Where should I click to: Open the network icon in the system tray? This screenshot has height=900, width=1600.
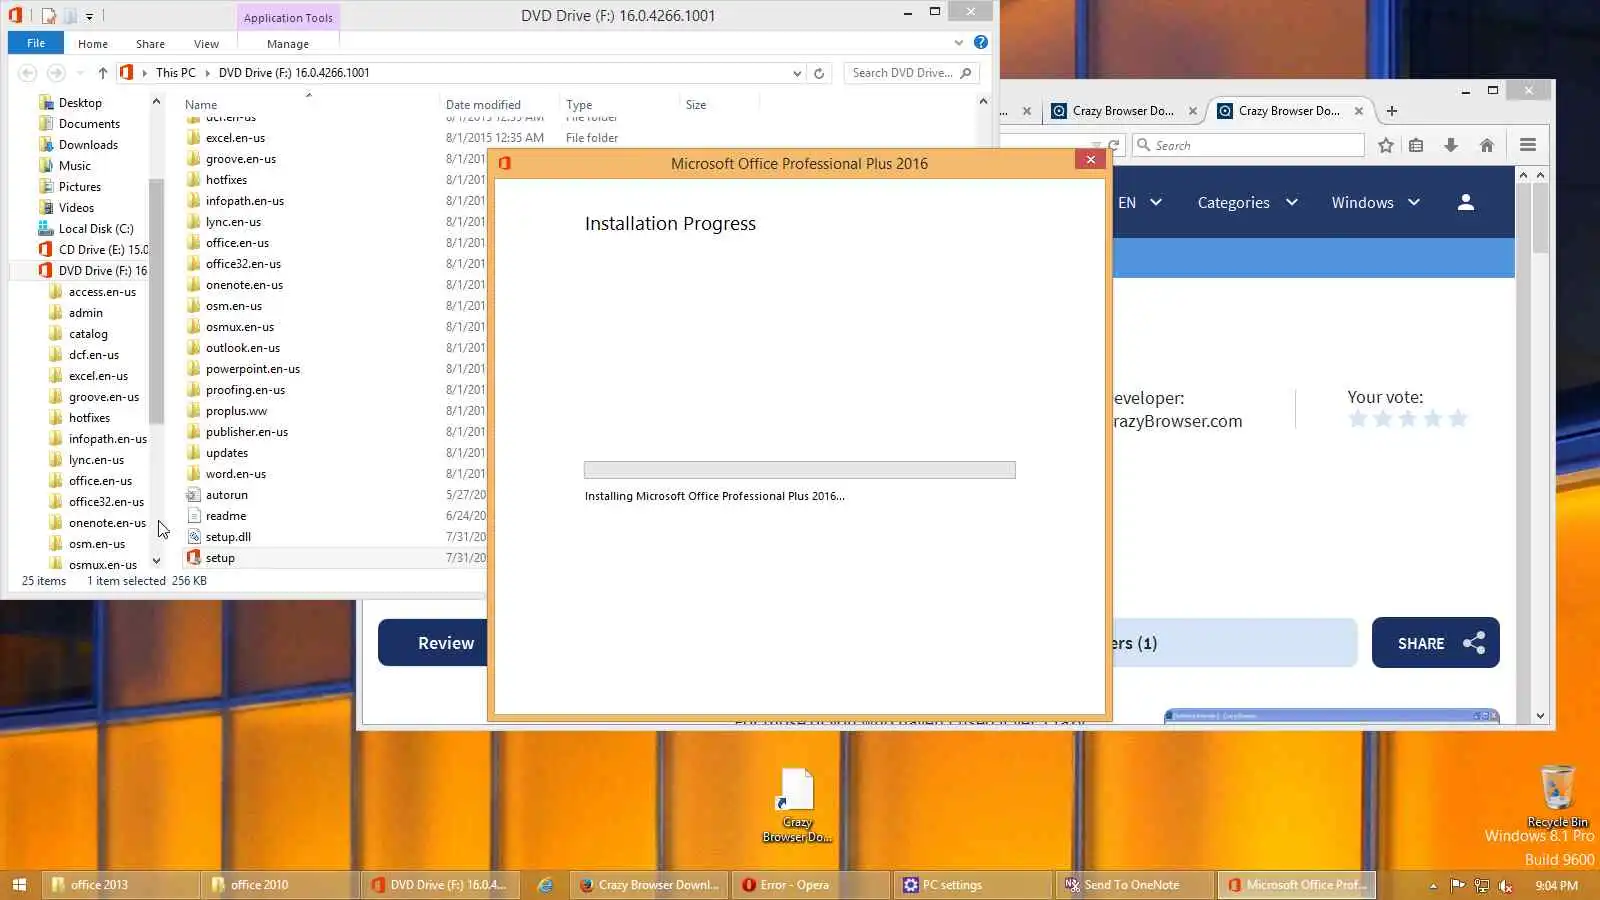[x=1482, y=885]
